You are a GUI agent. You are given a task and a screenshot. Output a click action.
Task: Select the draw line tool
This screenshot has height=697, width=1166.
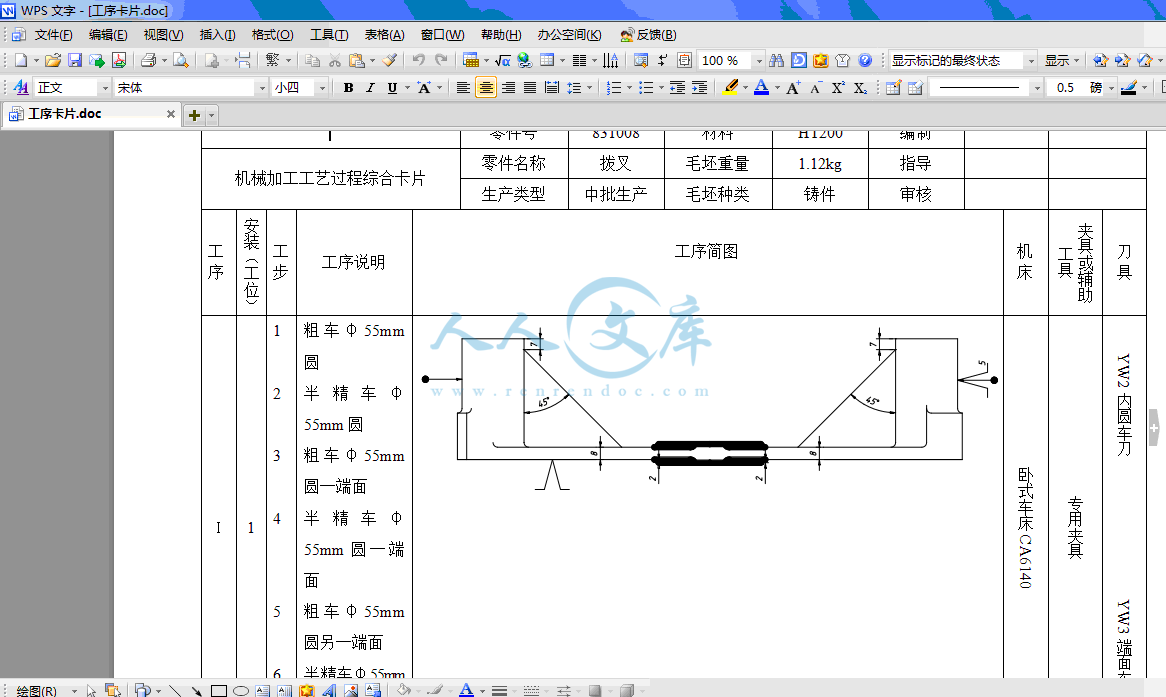[x=175, y=690]
